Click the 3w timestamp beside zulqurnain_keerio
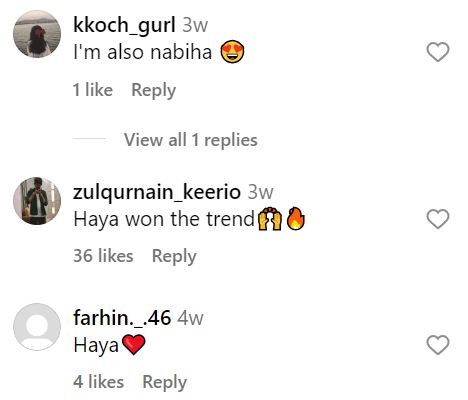 click(x=260, y=193)
